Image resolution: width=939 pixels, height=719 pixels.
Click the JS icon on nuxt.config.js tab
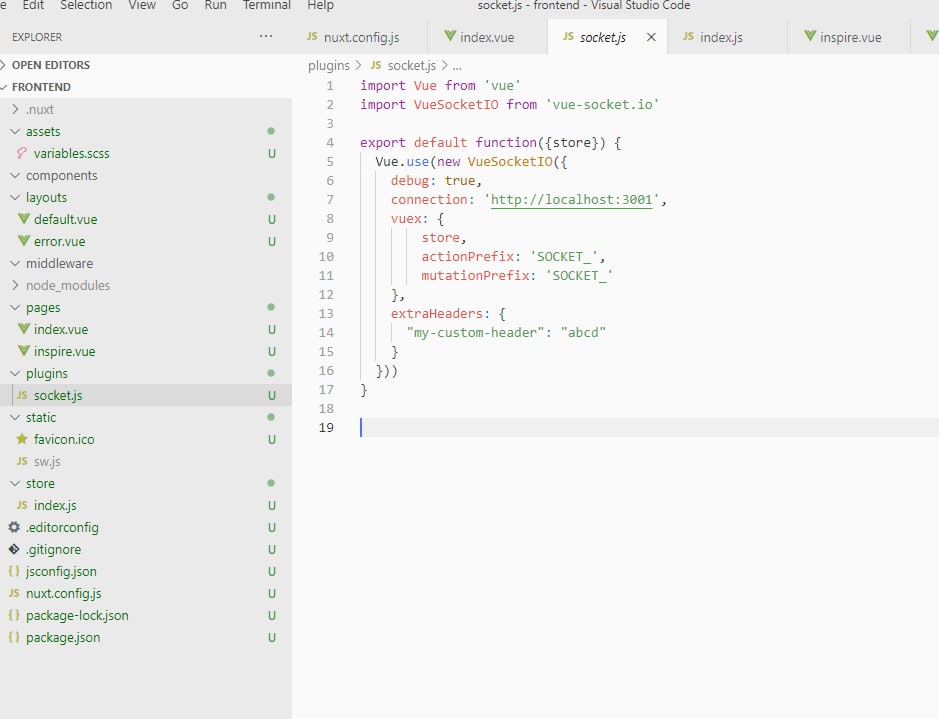(312, 37)
